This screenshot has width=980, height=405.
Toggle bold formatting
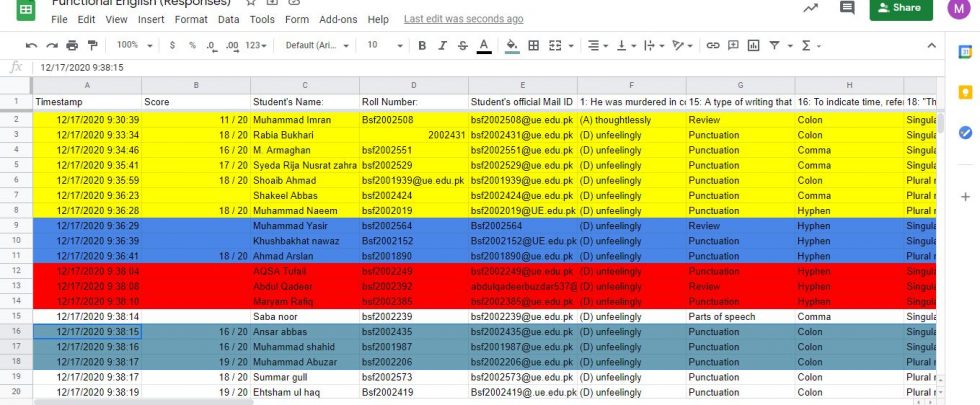tap(422, 46)
